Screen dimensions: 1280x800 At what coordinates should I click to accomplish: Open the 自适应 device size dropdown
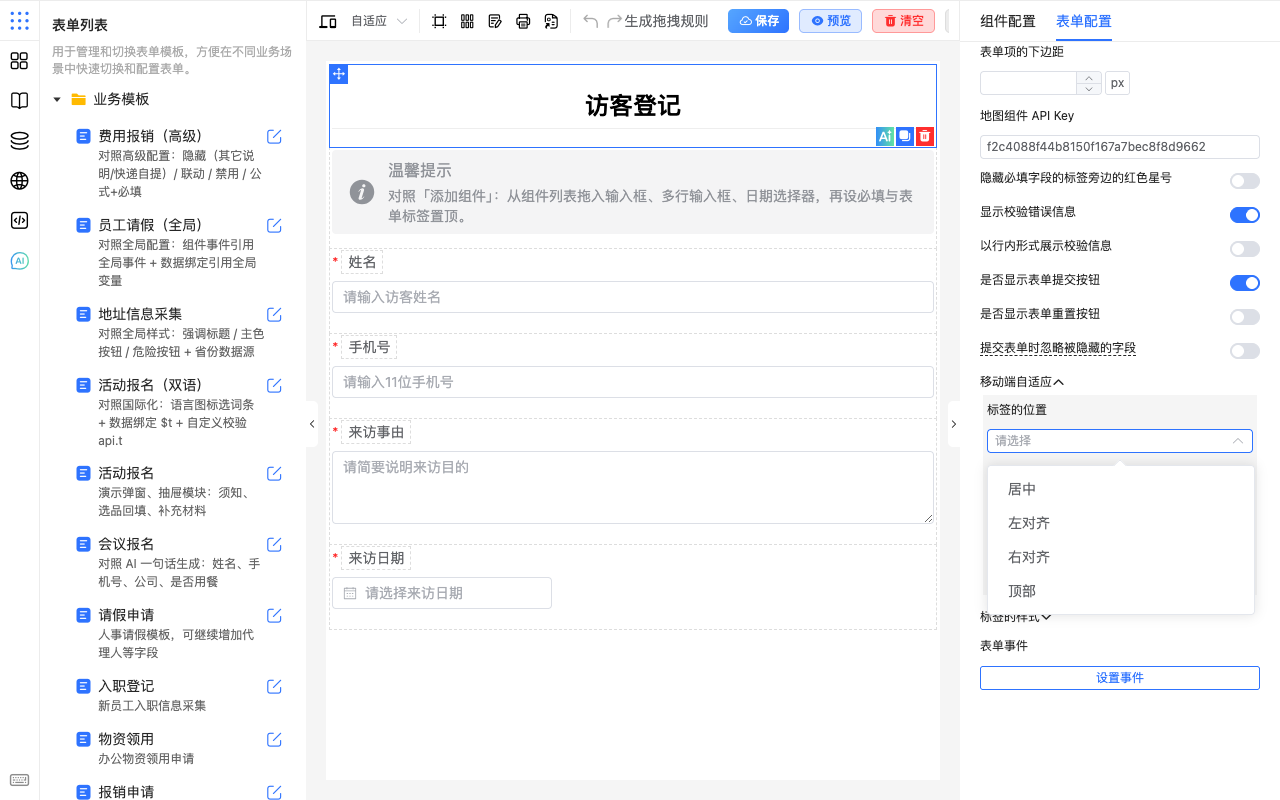click(x=379, y=21)
